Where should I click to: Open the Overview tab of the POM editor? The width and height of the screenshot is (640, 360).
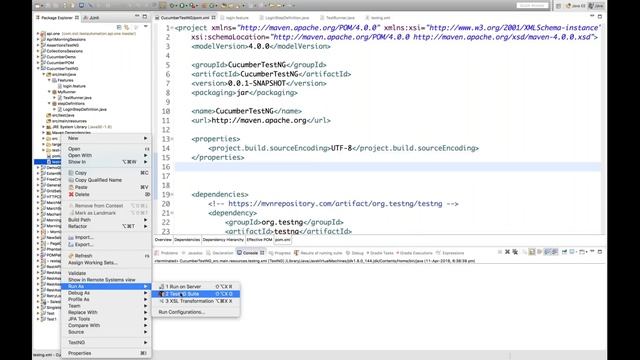(163, 240)
